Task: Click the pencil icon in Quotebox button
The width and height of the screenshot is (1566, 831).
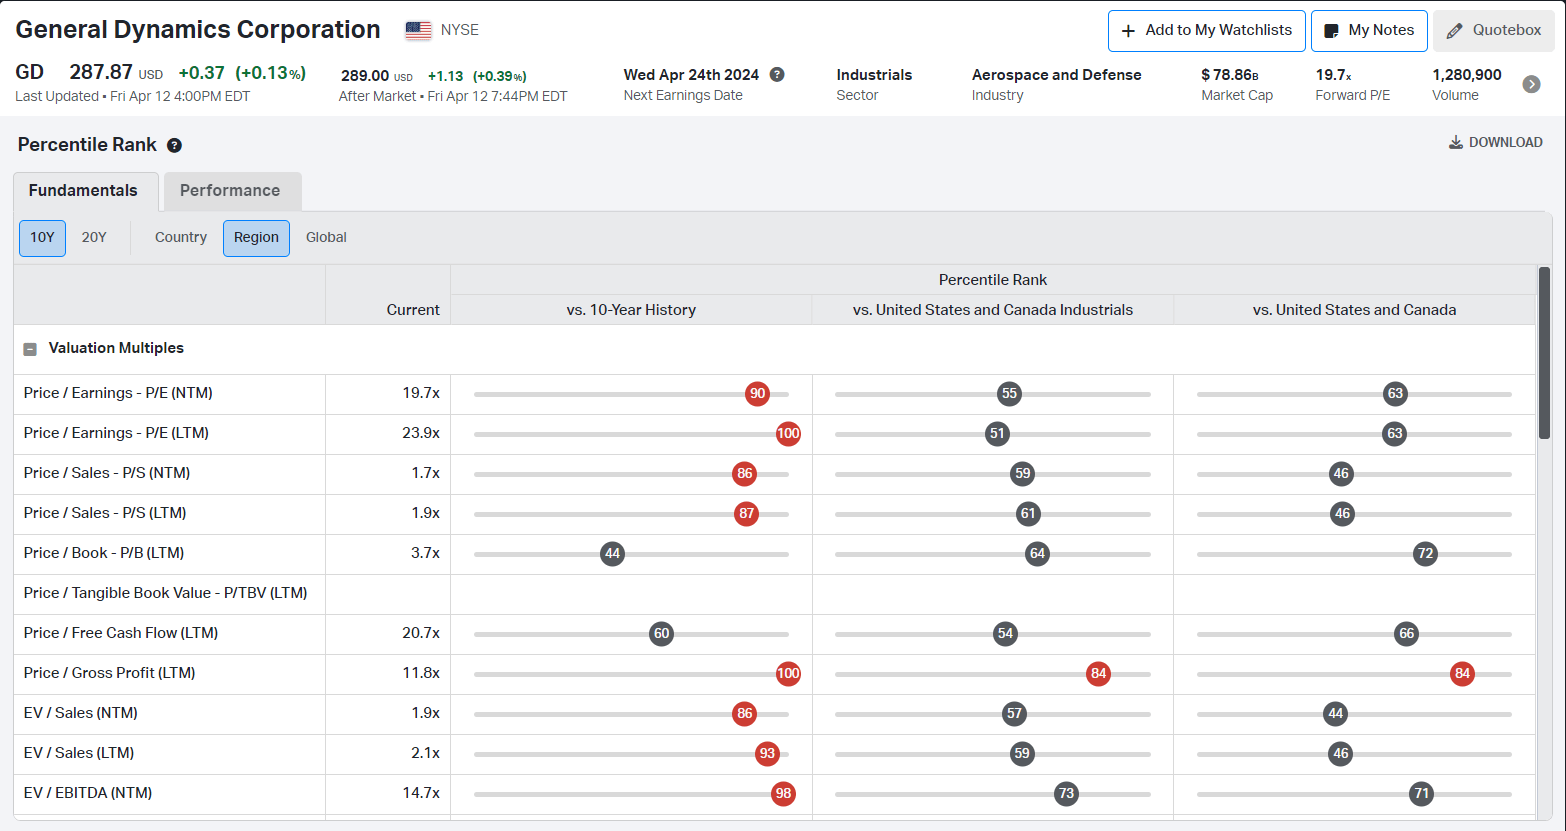Action: 1454,31
